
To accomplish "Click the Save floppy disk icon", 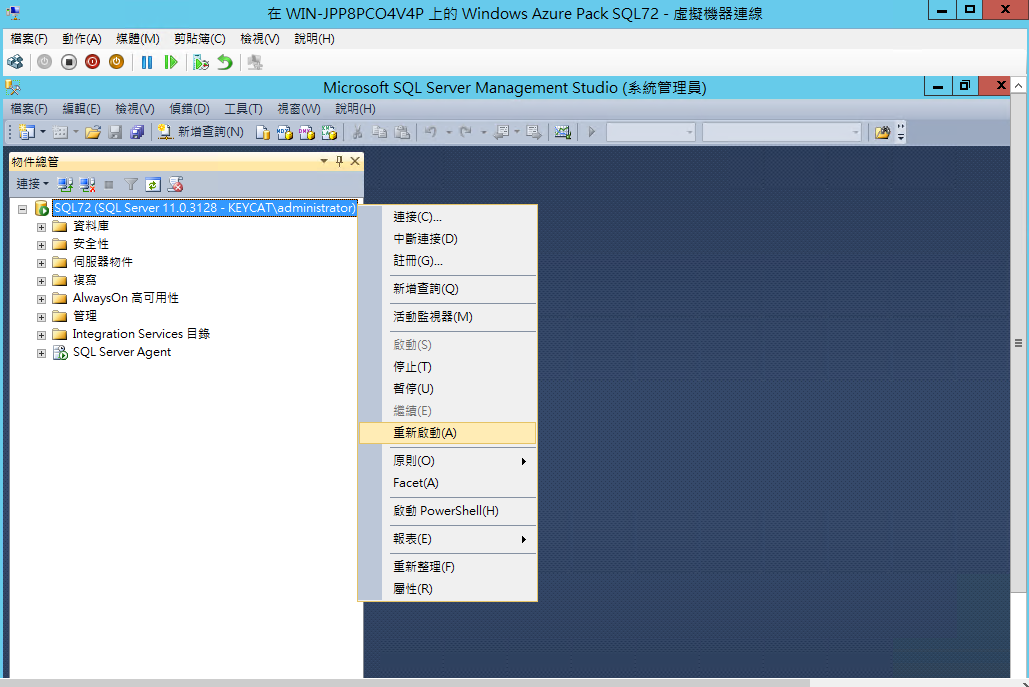I will [x=115, y=133].
